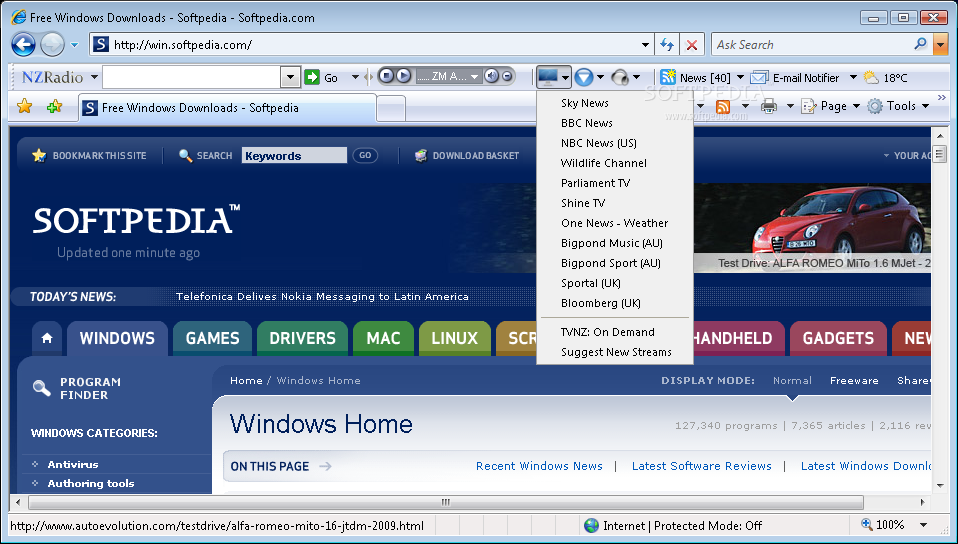
Task: Open the radio station selector ZM A...
Action: click(x=448, y=76)
